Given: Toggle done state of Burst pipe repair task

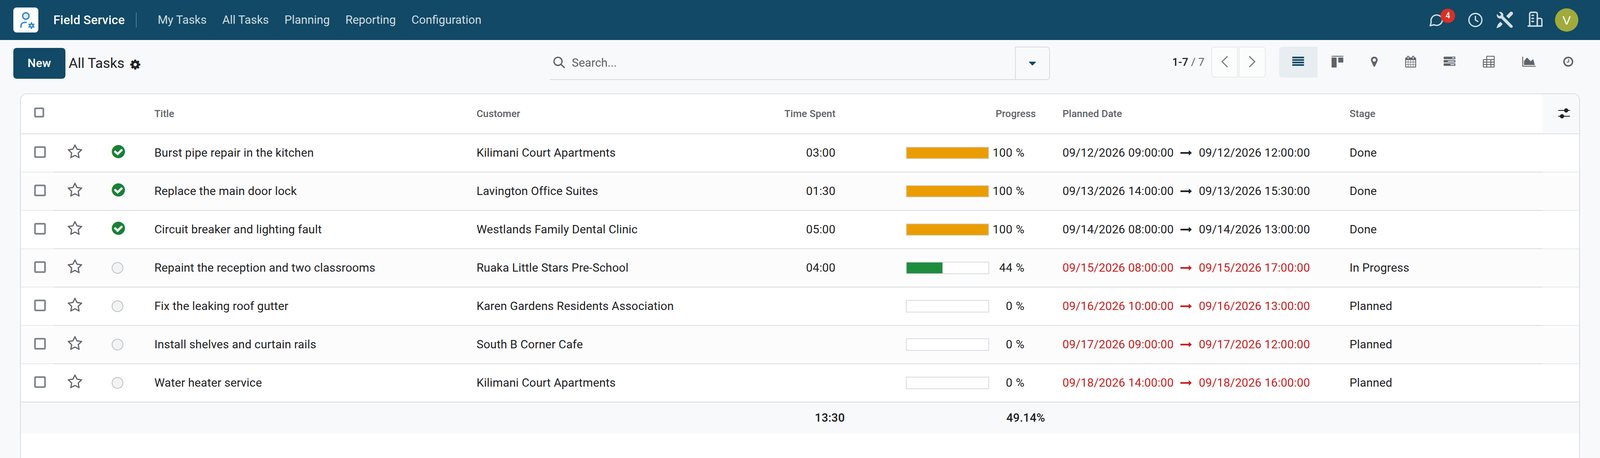Looking at the screenshot, I should [118, 152].
